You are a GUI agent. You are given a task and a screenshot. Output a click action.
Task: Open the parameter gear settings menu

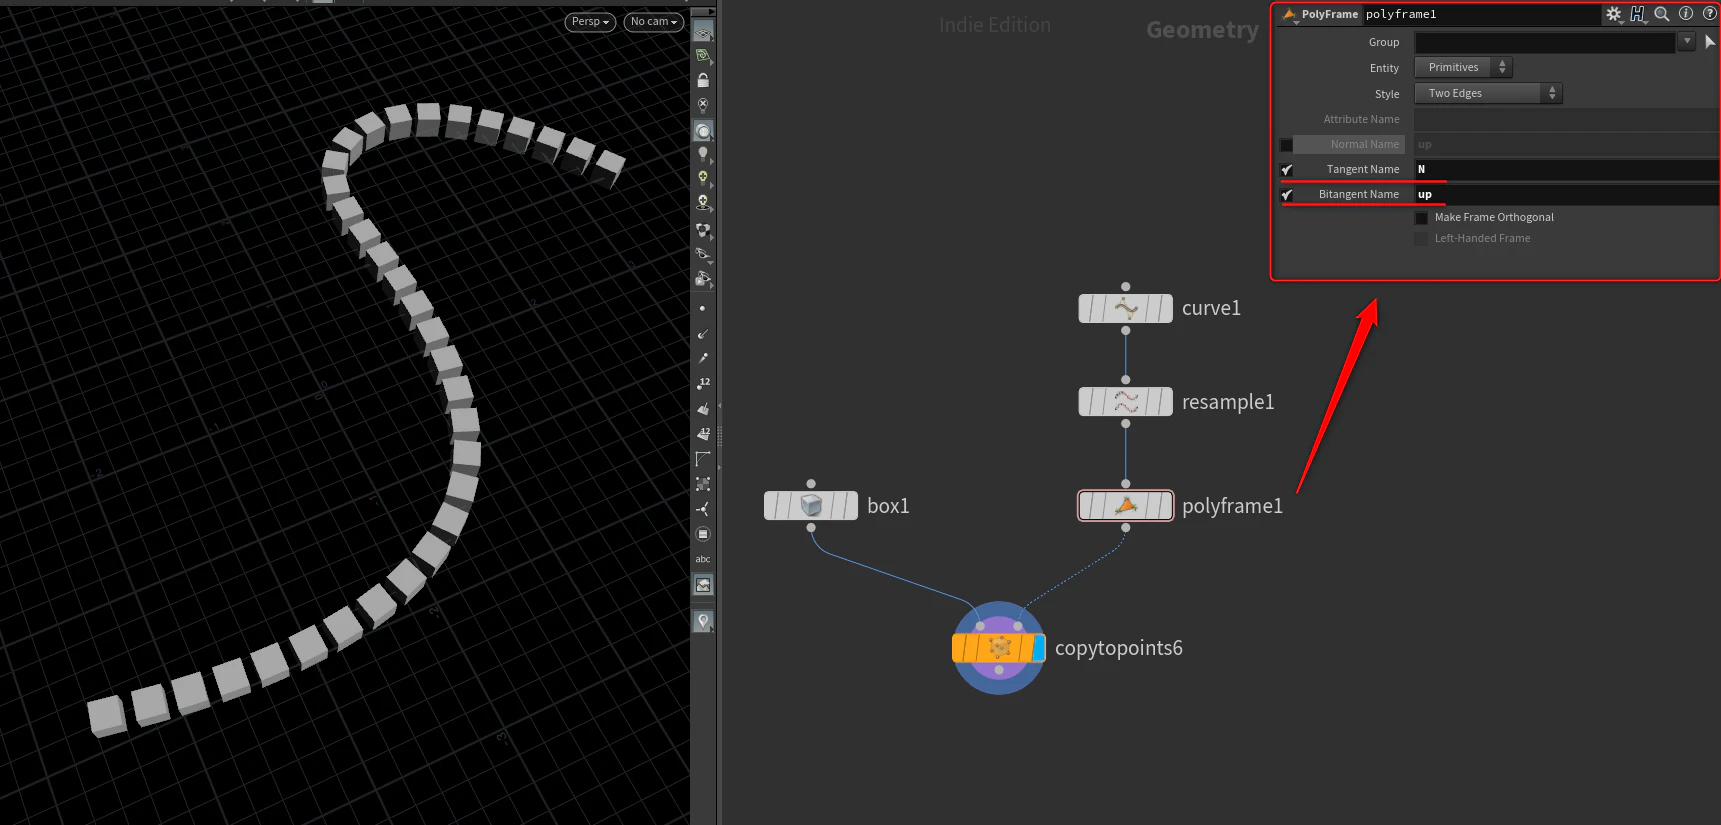coord(1613,14)
